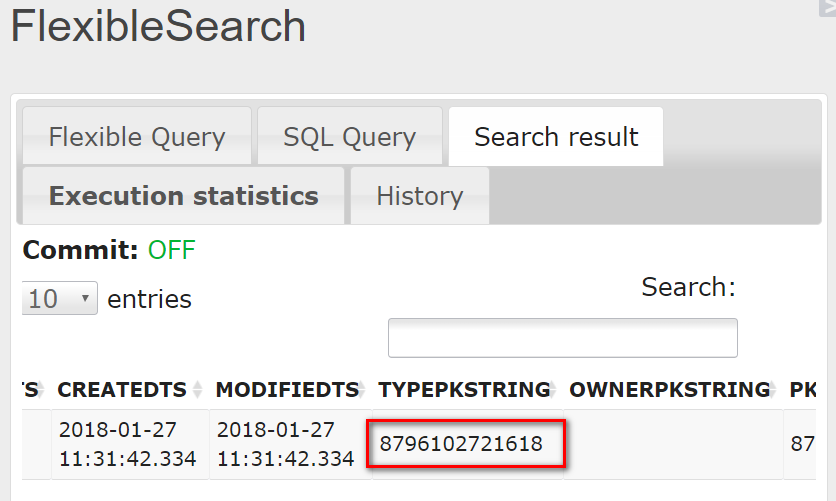The image size is (836, 501).
Task: Click the Commit OFF status text
Action: pos(172,250)
